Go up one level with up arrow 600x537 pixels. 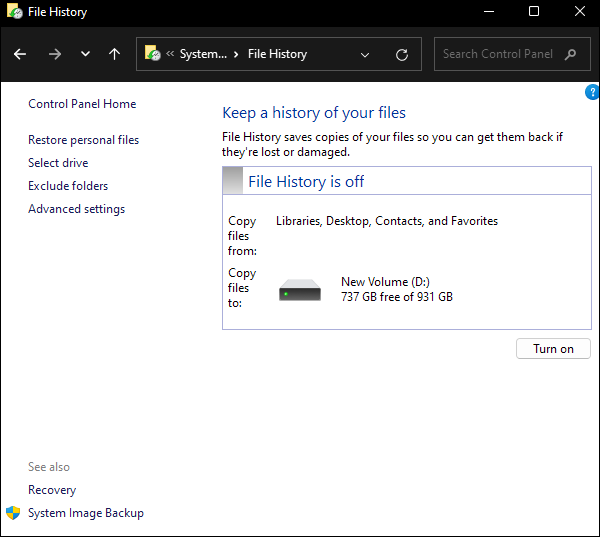114,54
